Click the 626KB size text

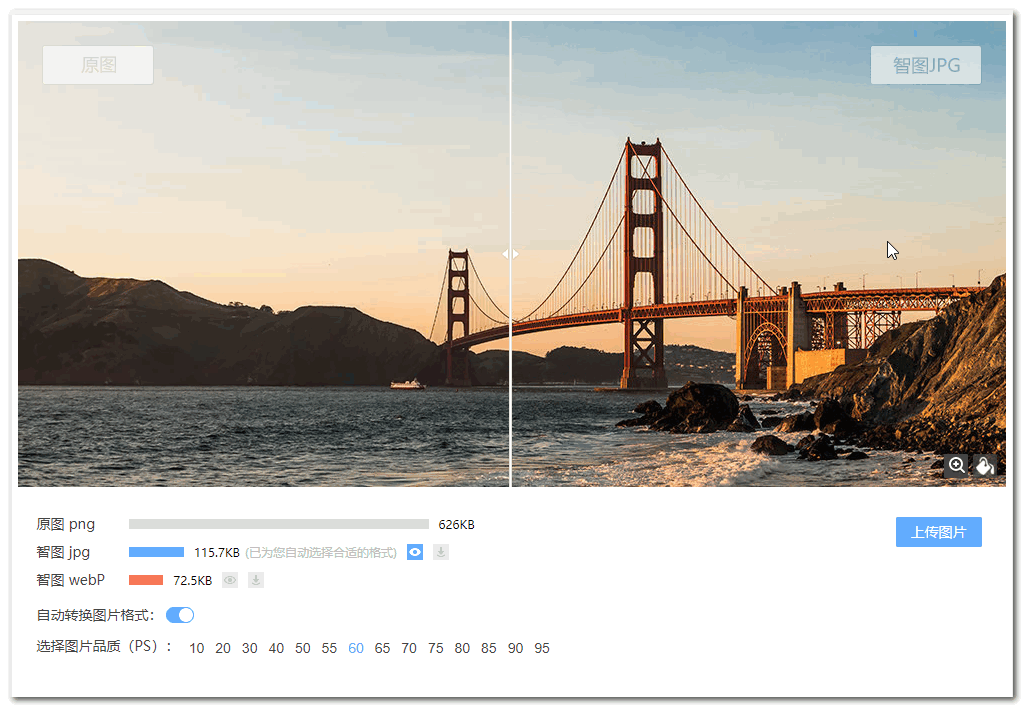456,525
